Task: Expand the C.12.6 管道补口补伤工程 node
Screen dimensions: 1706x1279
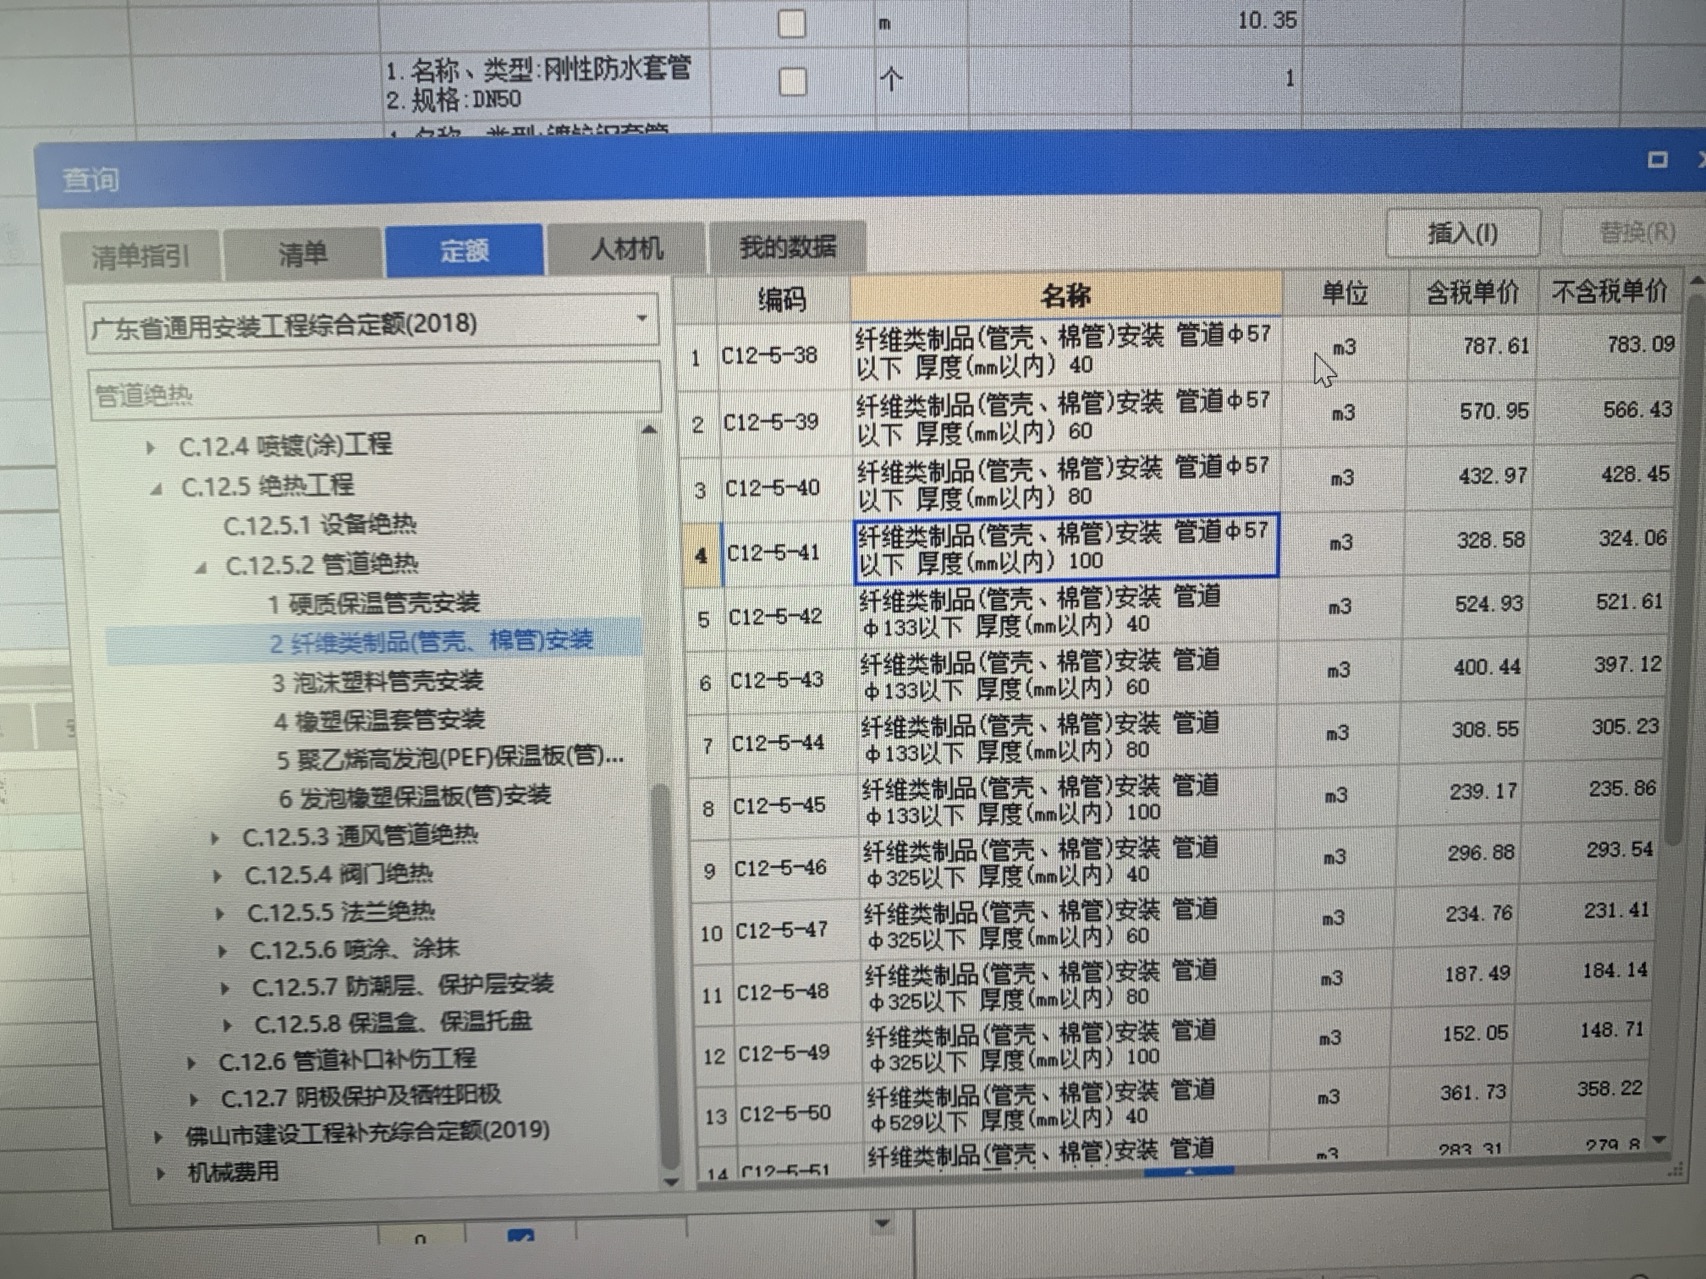Action: [x=192, y=1062]
